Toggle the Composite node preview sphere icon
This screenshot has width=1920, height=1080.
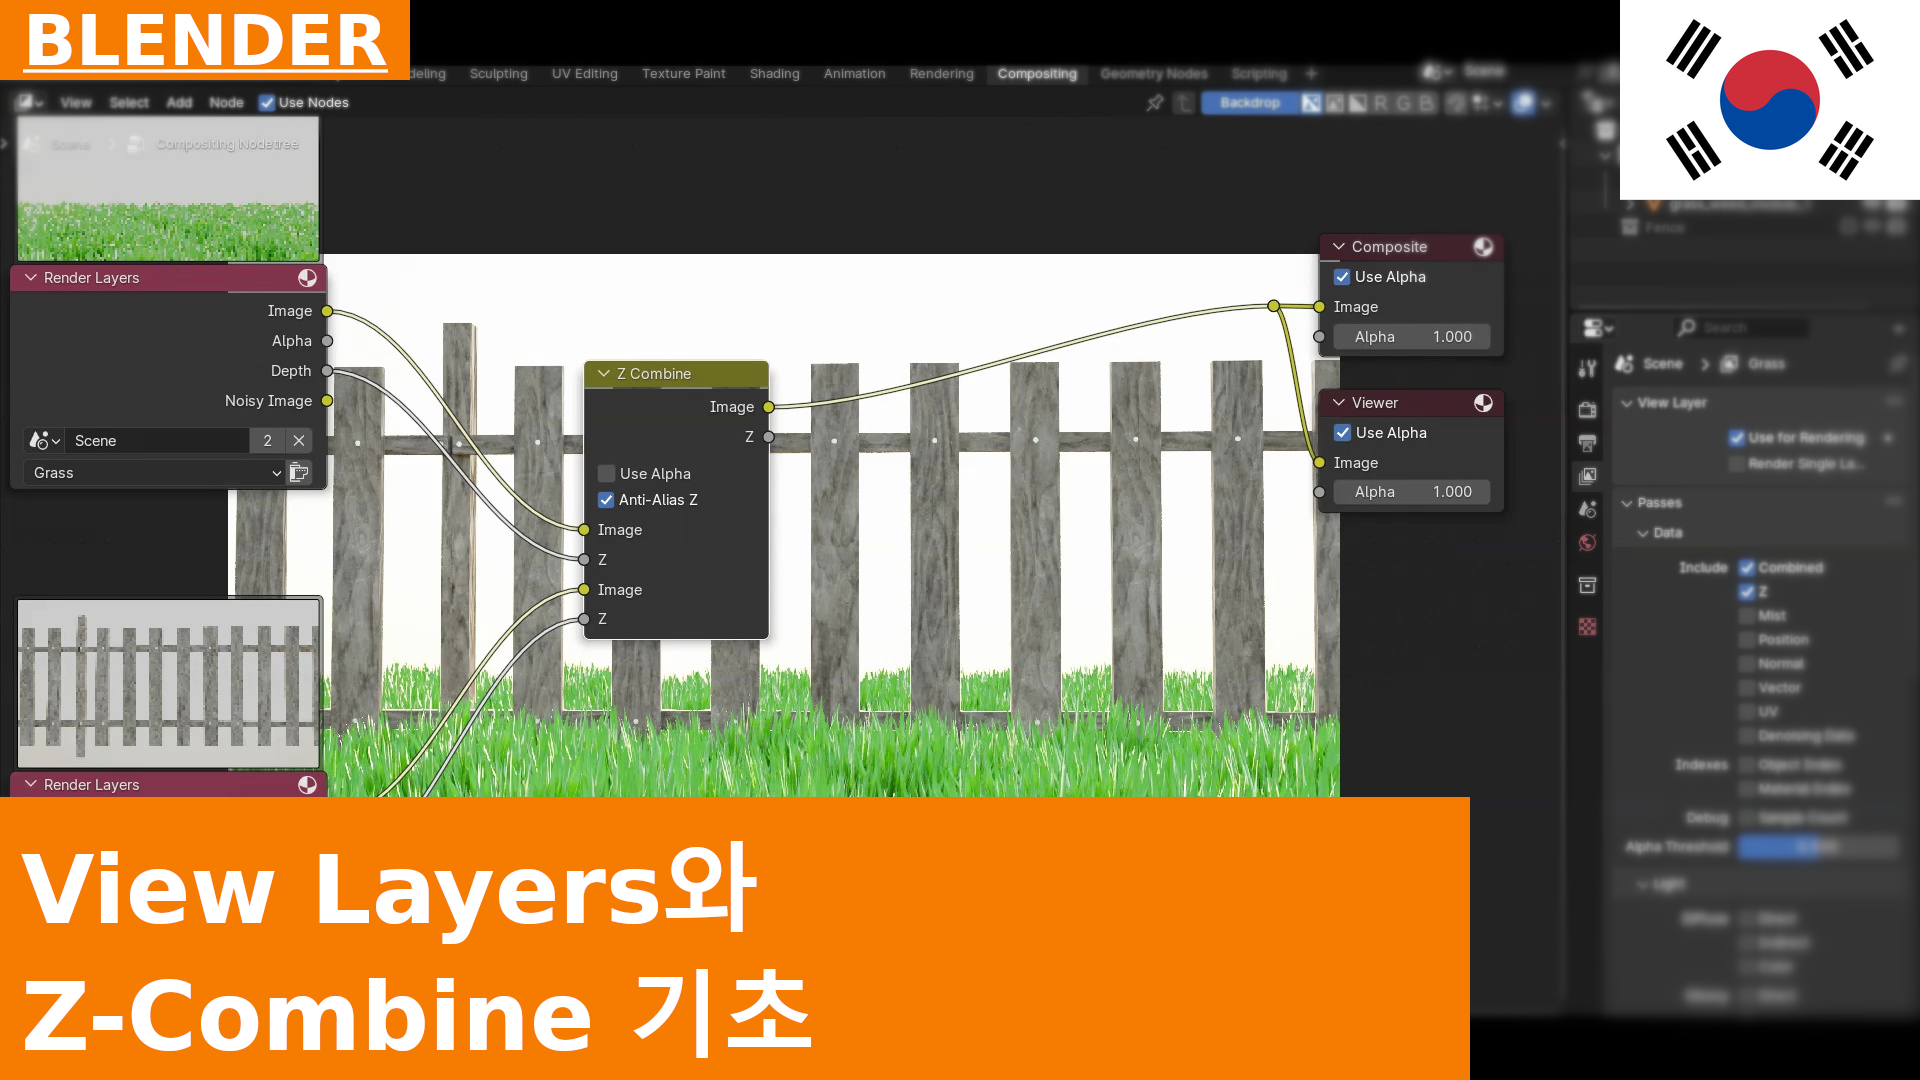point(1483,247)
